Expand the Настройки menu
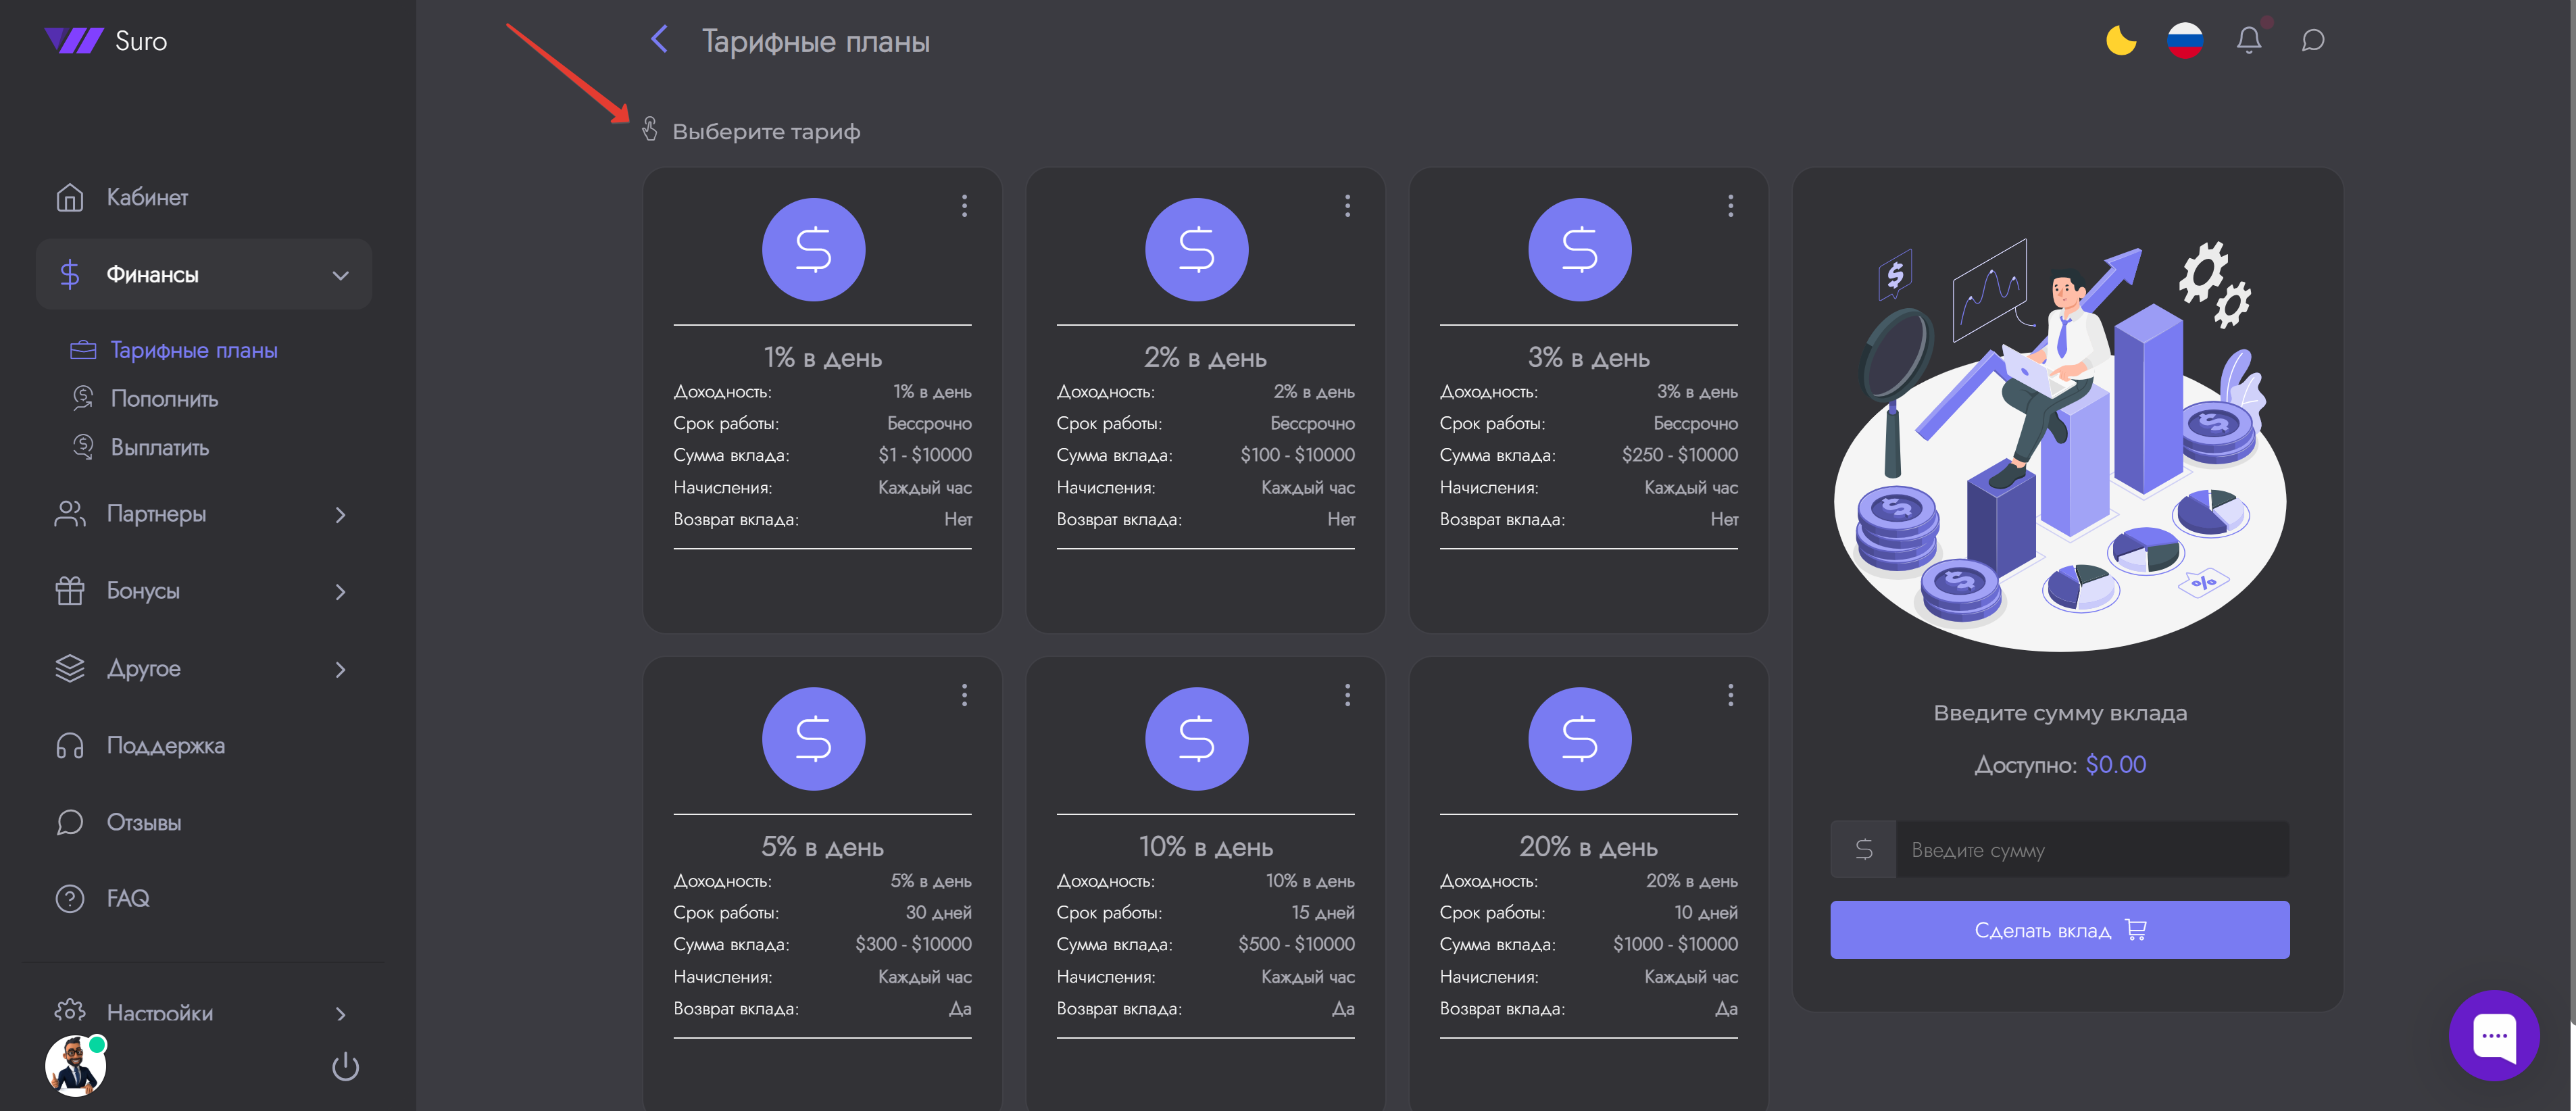Screen dimensions: 2576x1111 [204, 1011]
